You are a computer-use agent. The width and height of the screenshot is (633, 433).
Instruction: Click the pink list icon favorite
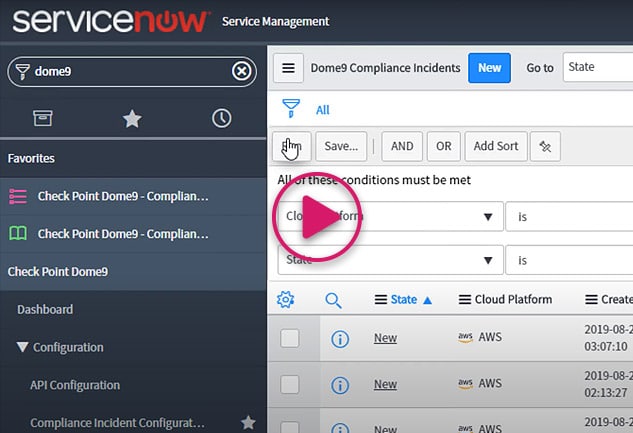pos(18,197)
